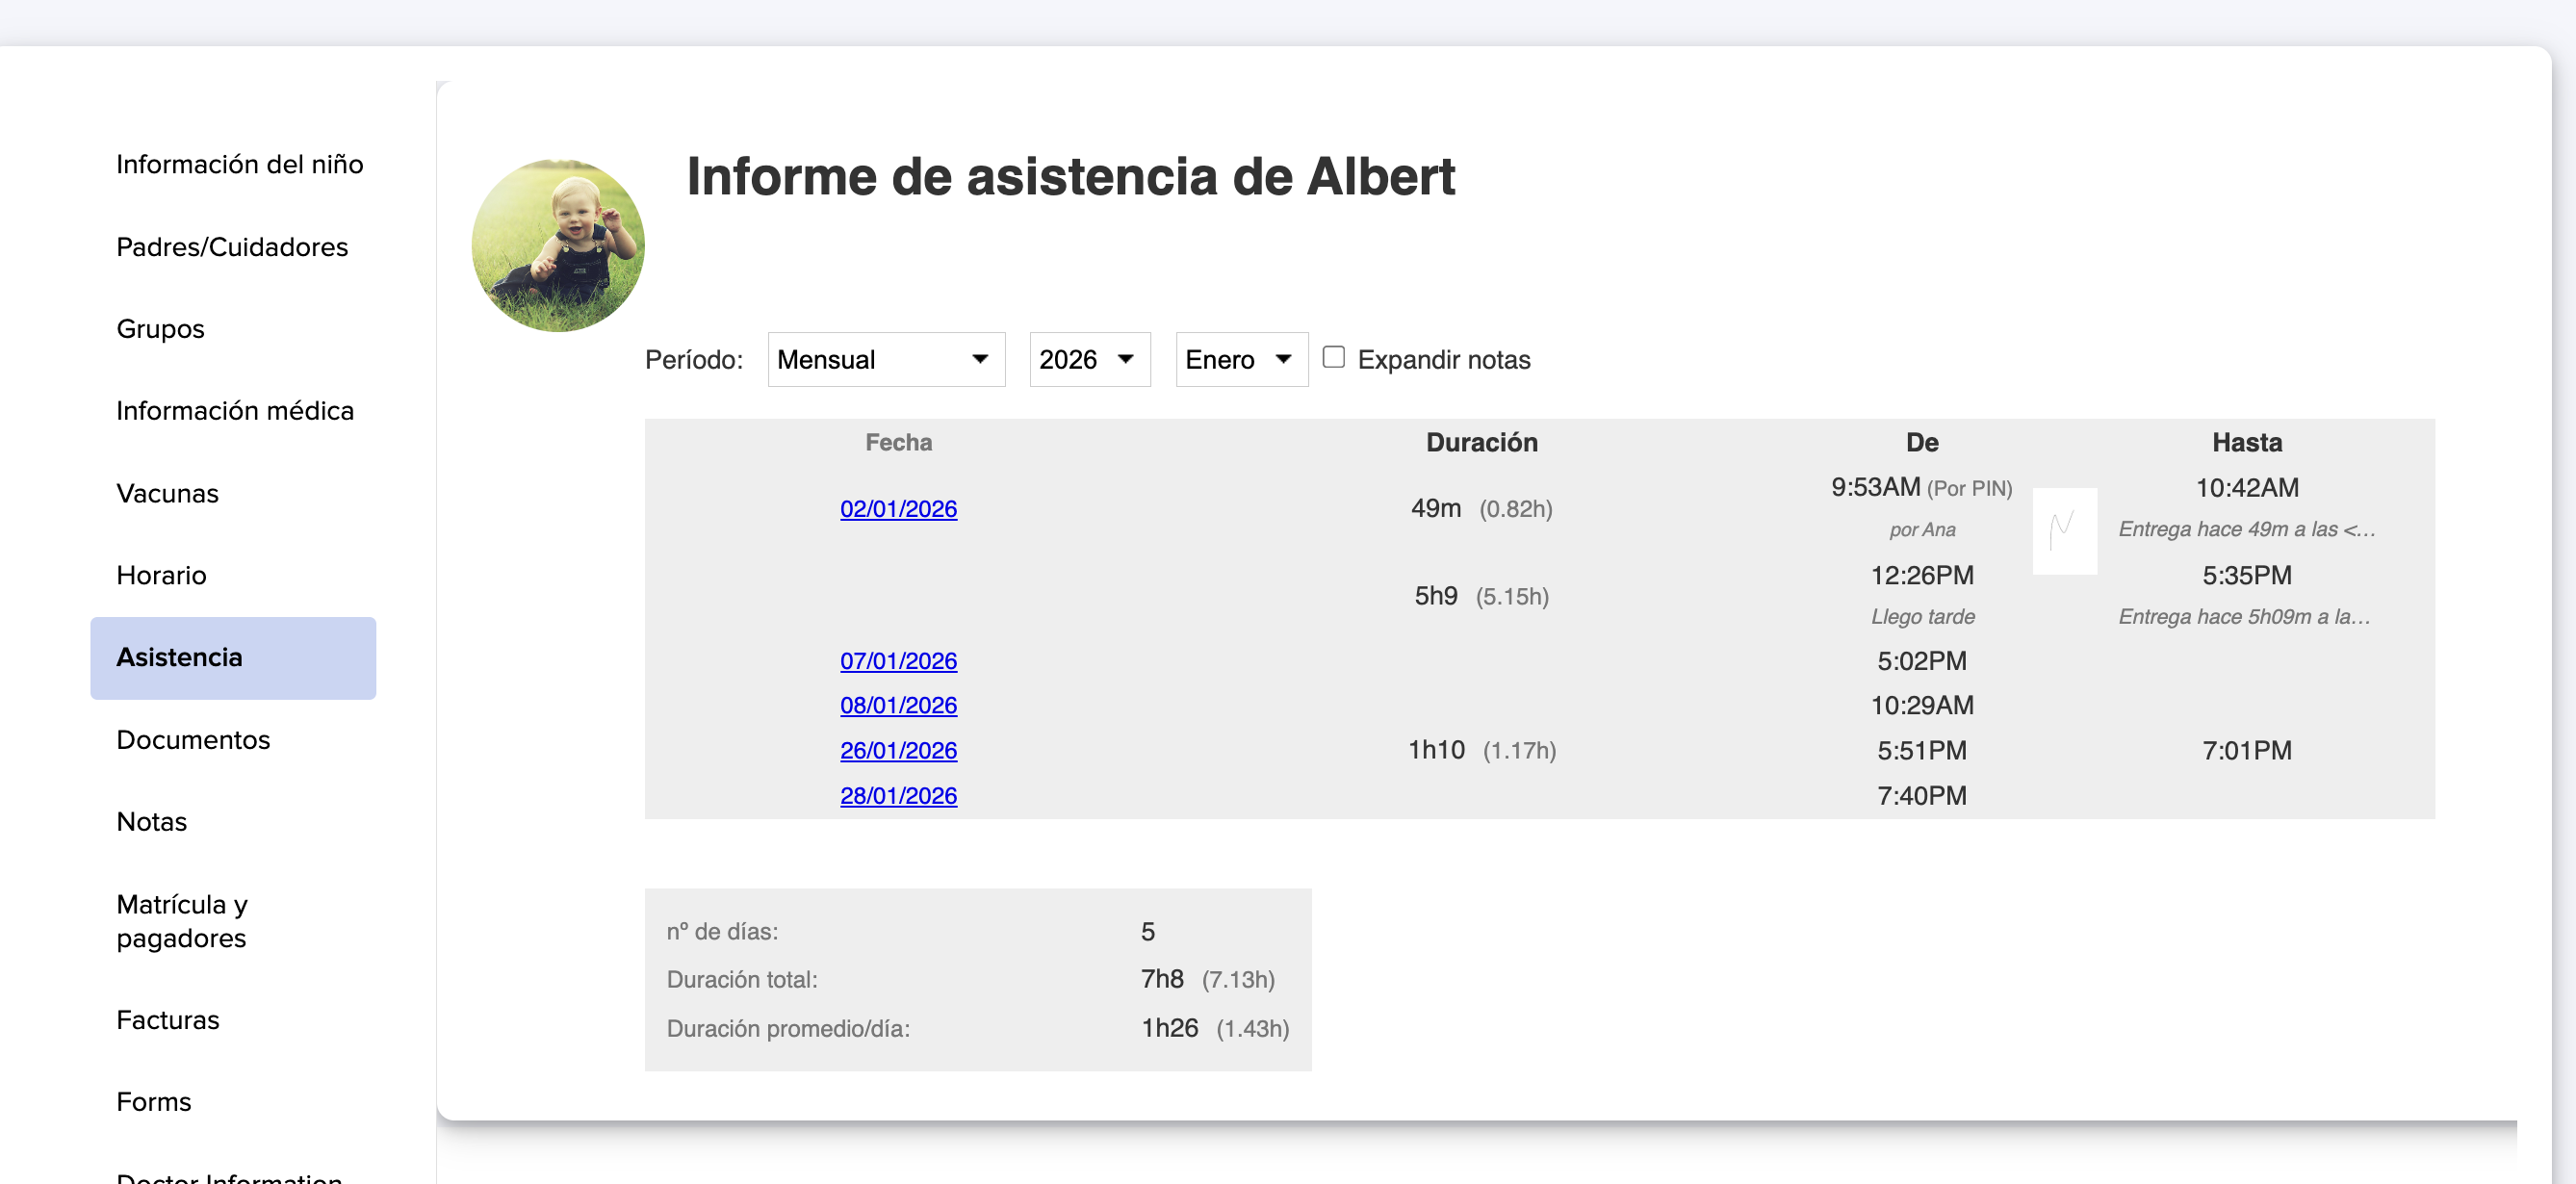Open the 26/01/2026 date link

click(x=898, y=750)
